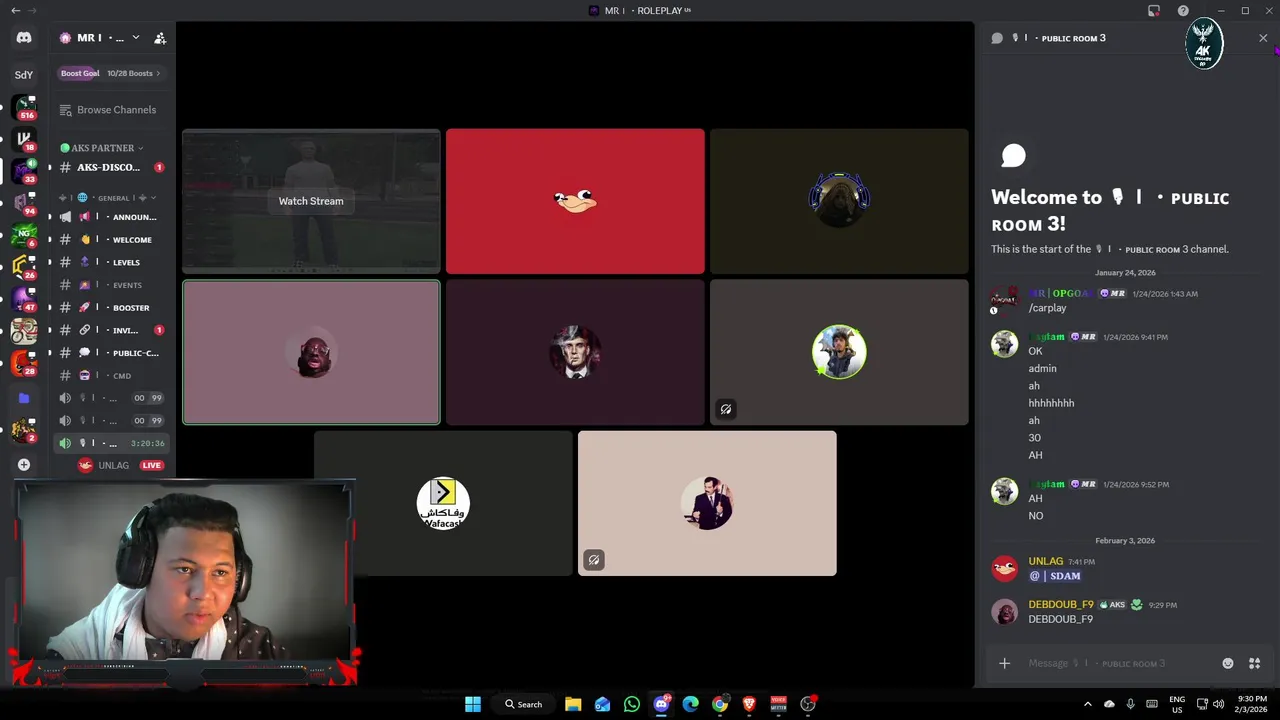The image size is (1280, 720).
Task: Click UNLAG username in chat
Action: tap(1046, 561)
